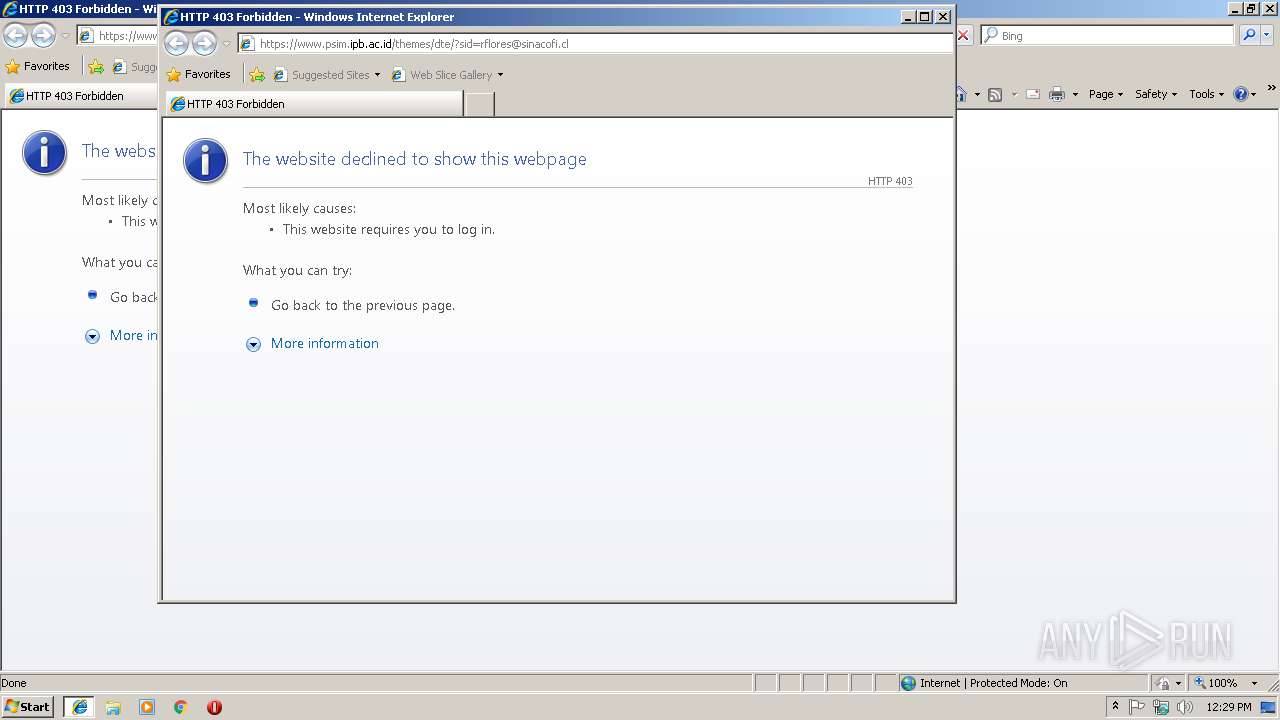1280x720 pixels.
Task: Click the 100% zoom level button
Action: coord(1215,683)
